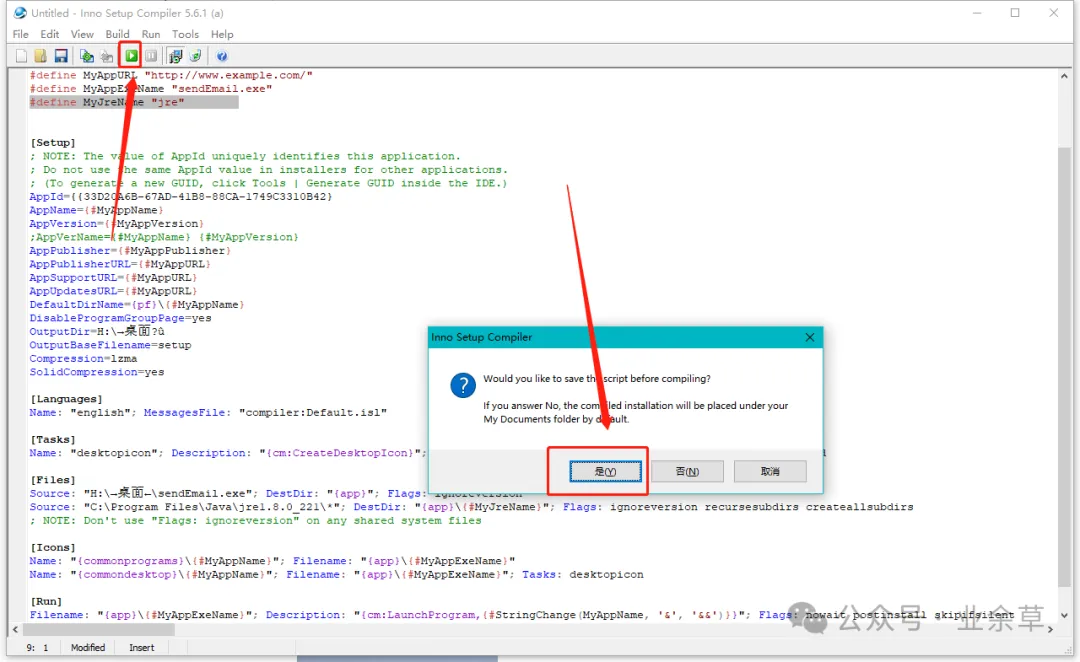Click the [Files] section header
1080x662 pixels.
[52, 480]
